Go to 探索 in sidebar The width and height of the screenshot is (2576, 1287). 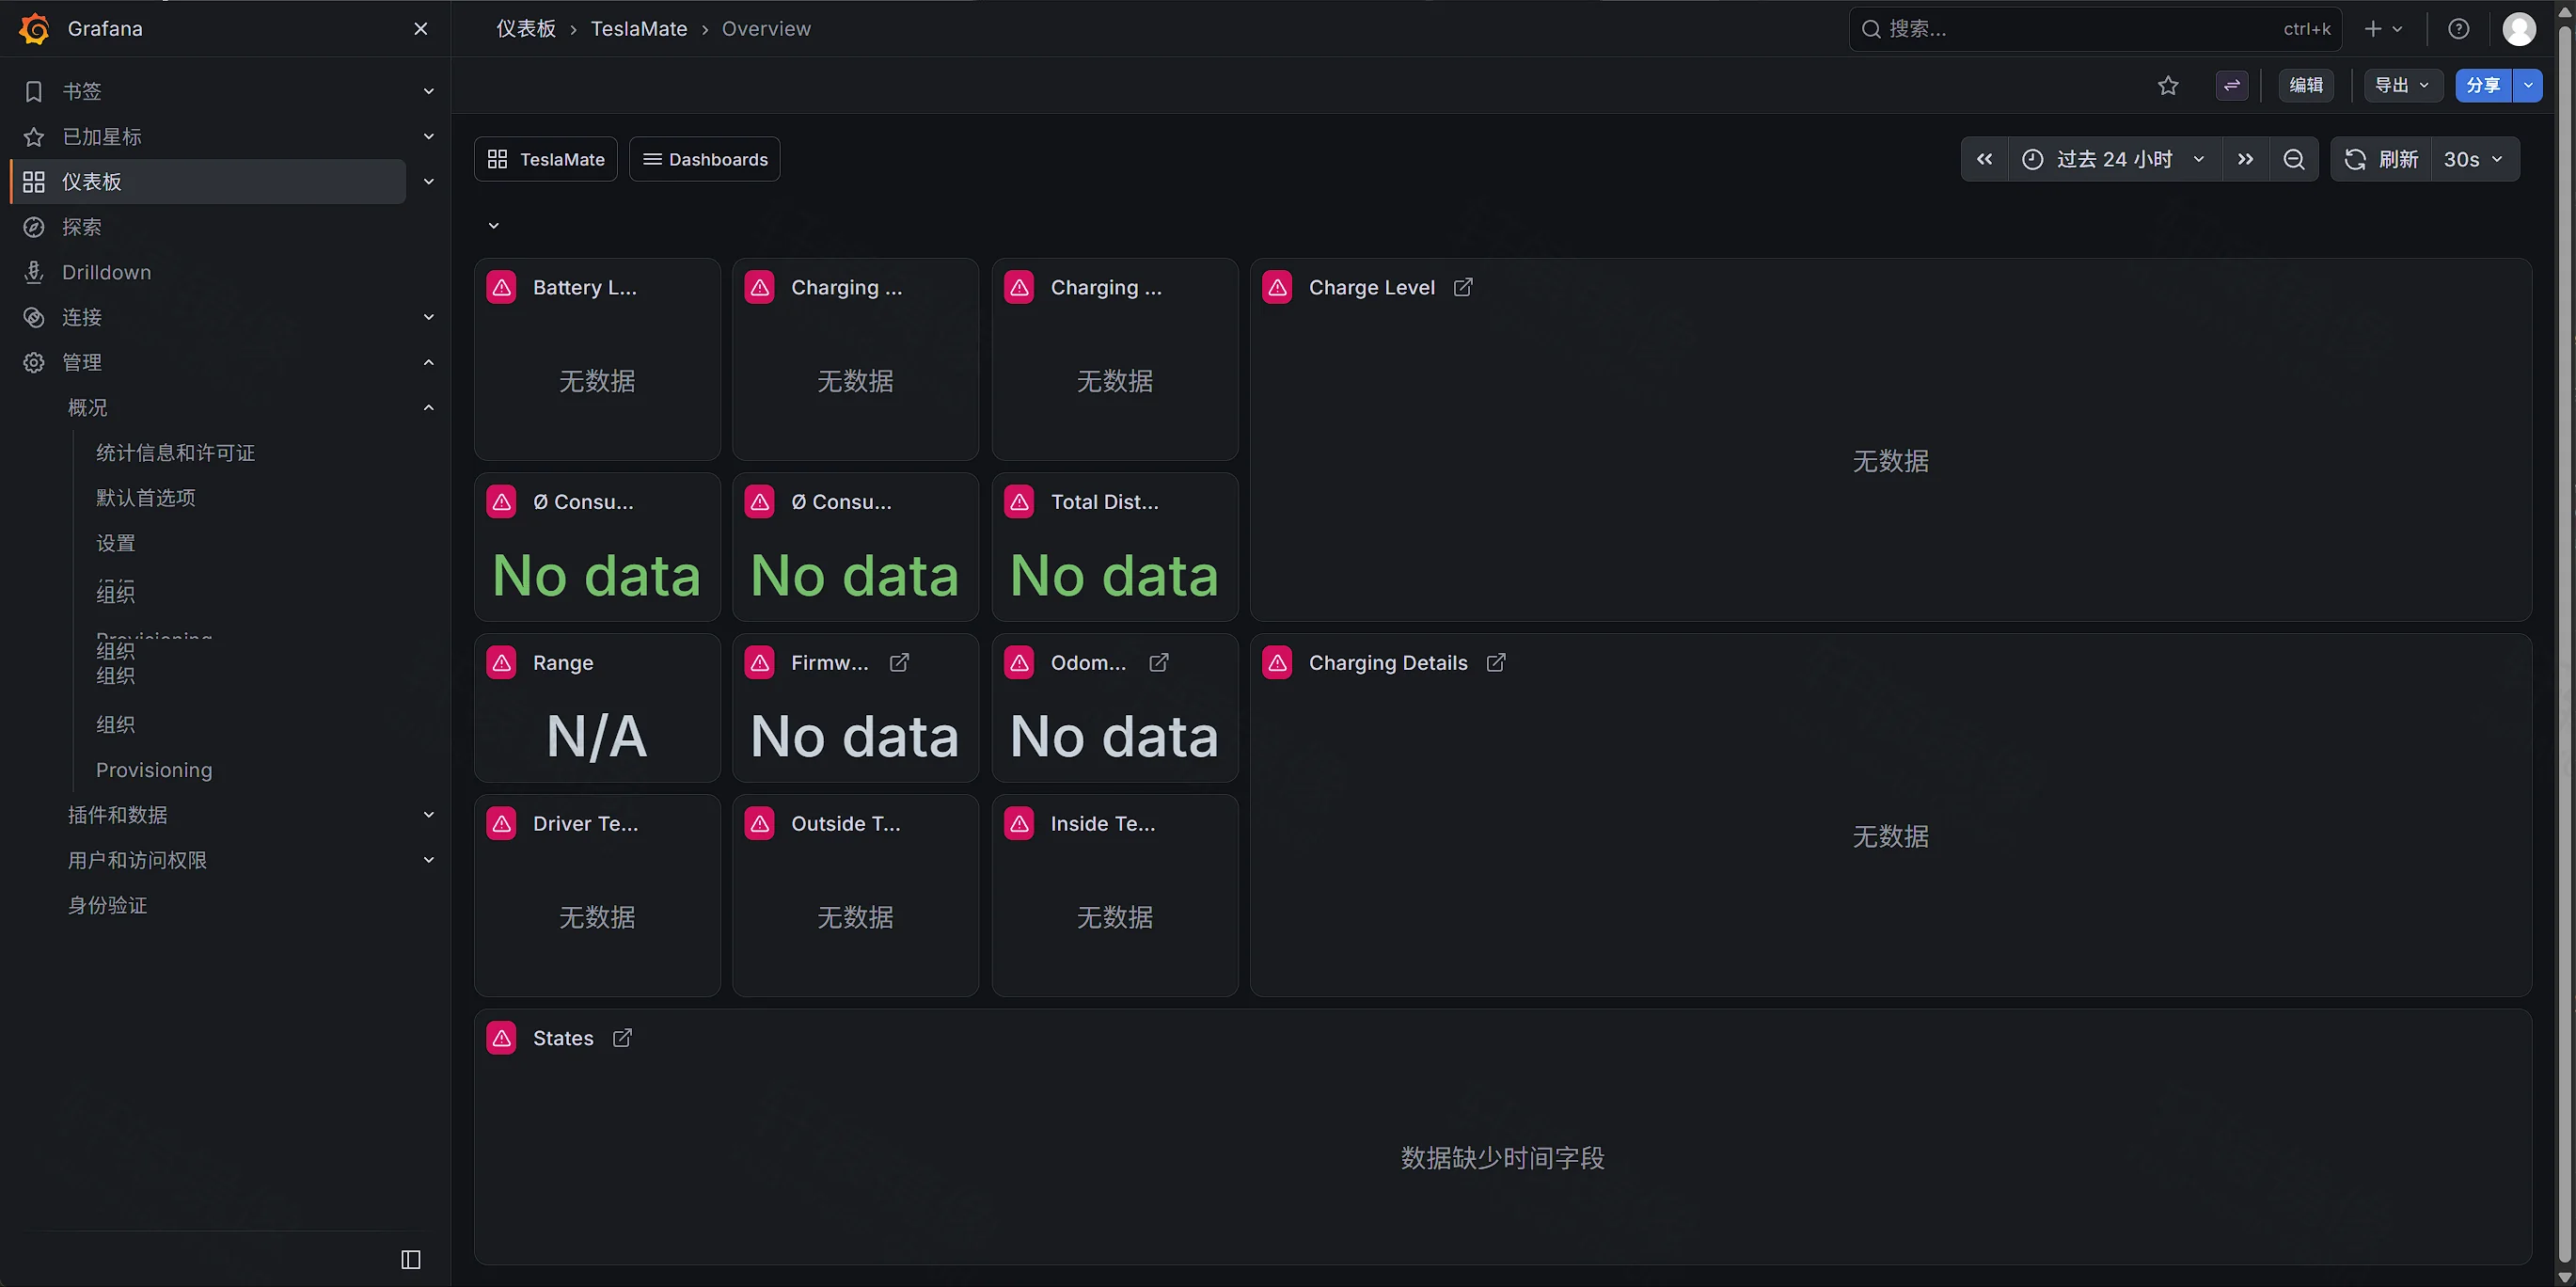pyautogui.click(x=82, y=227)
